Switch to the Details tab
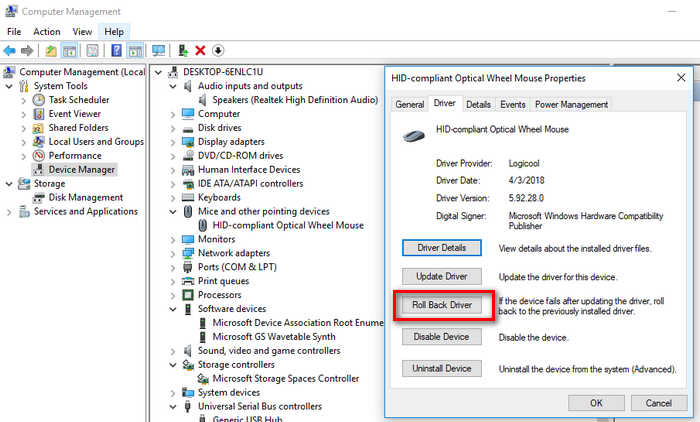Screen dimensions: 700x422 tap(478, 104)
